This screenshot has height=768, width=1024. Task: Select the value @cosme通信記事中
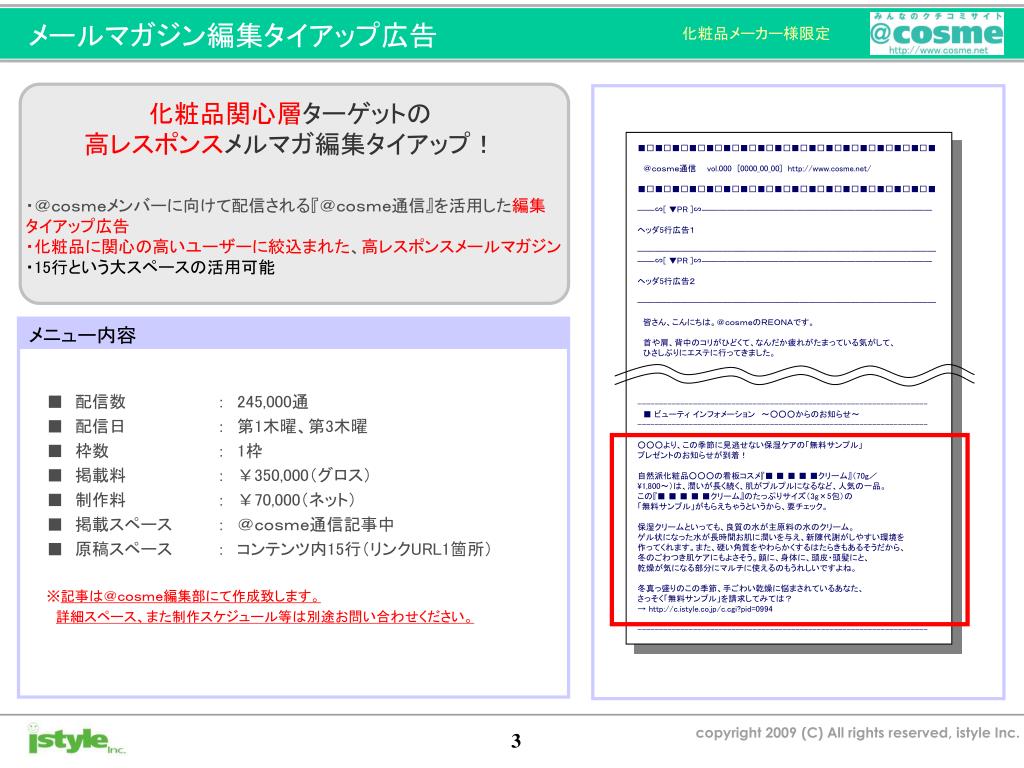[x=315, y=524]
